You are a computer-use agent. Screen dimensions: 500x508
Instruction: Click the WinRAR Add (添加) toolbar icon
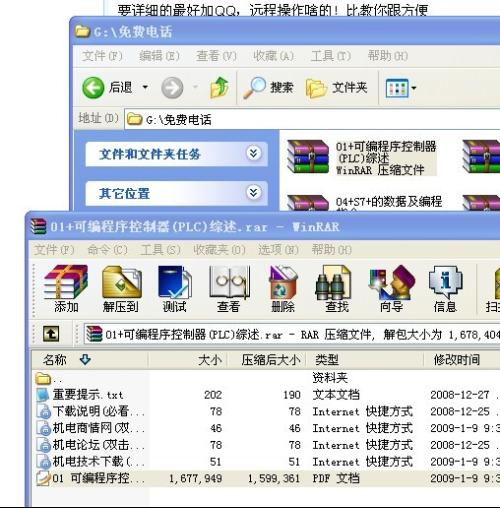[x=66, y=288]
